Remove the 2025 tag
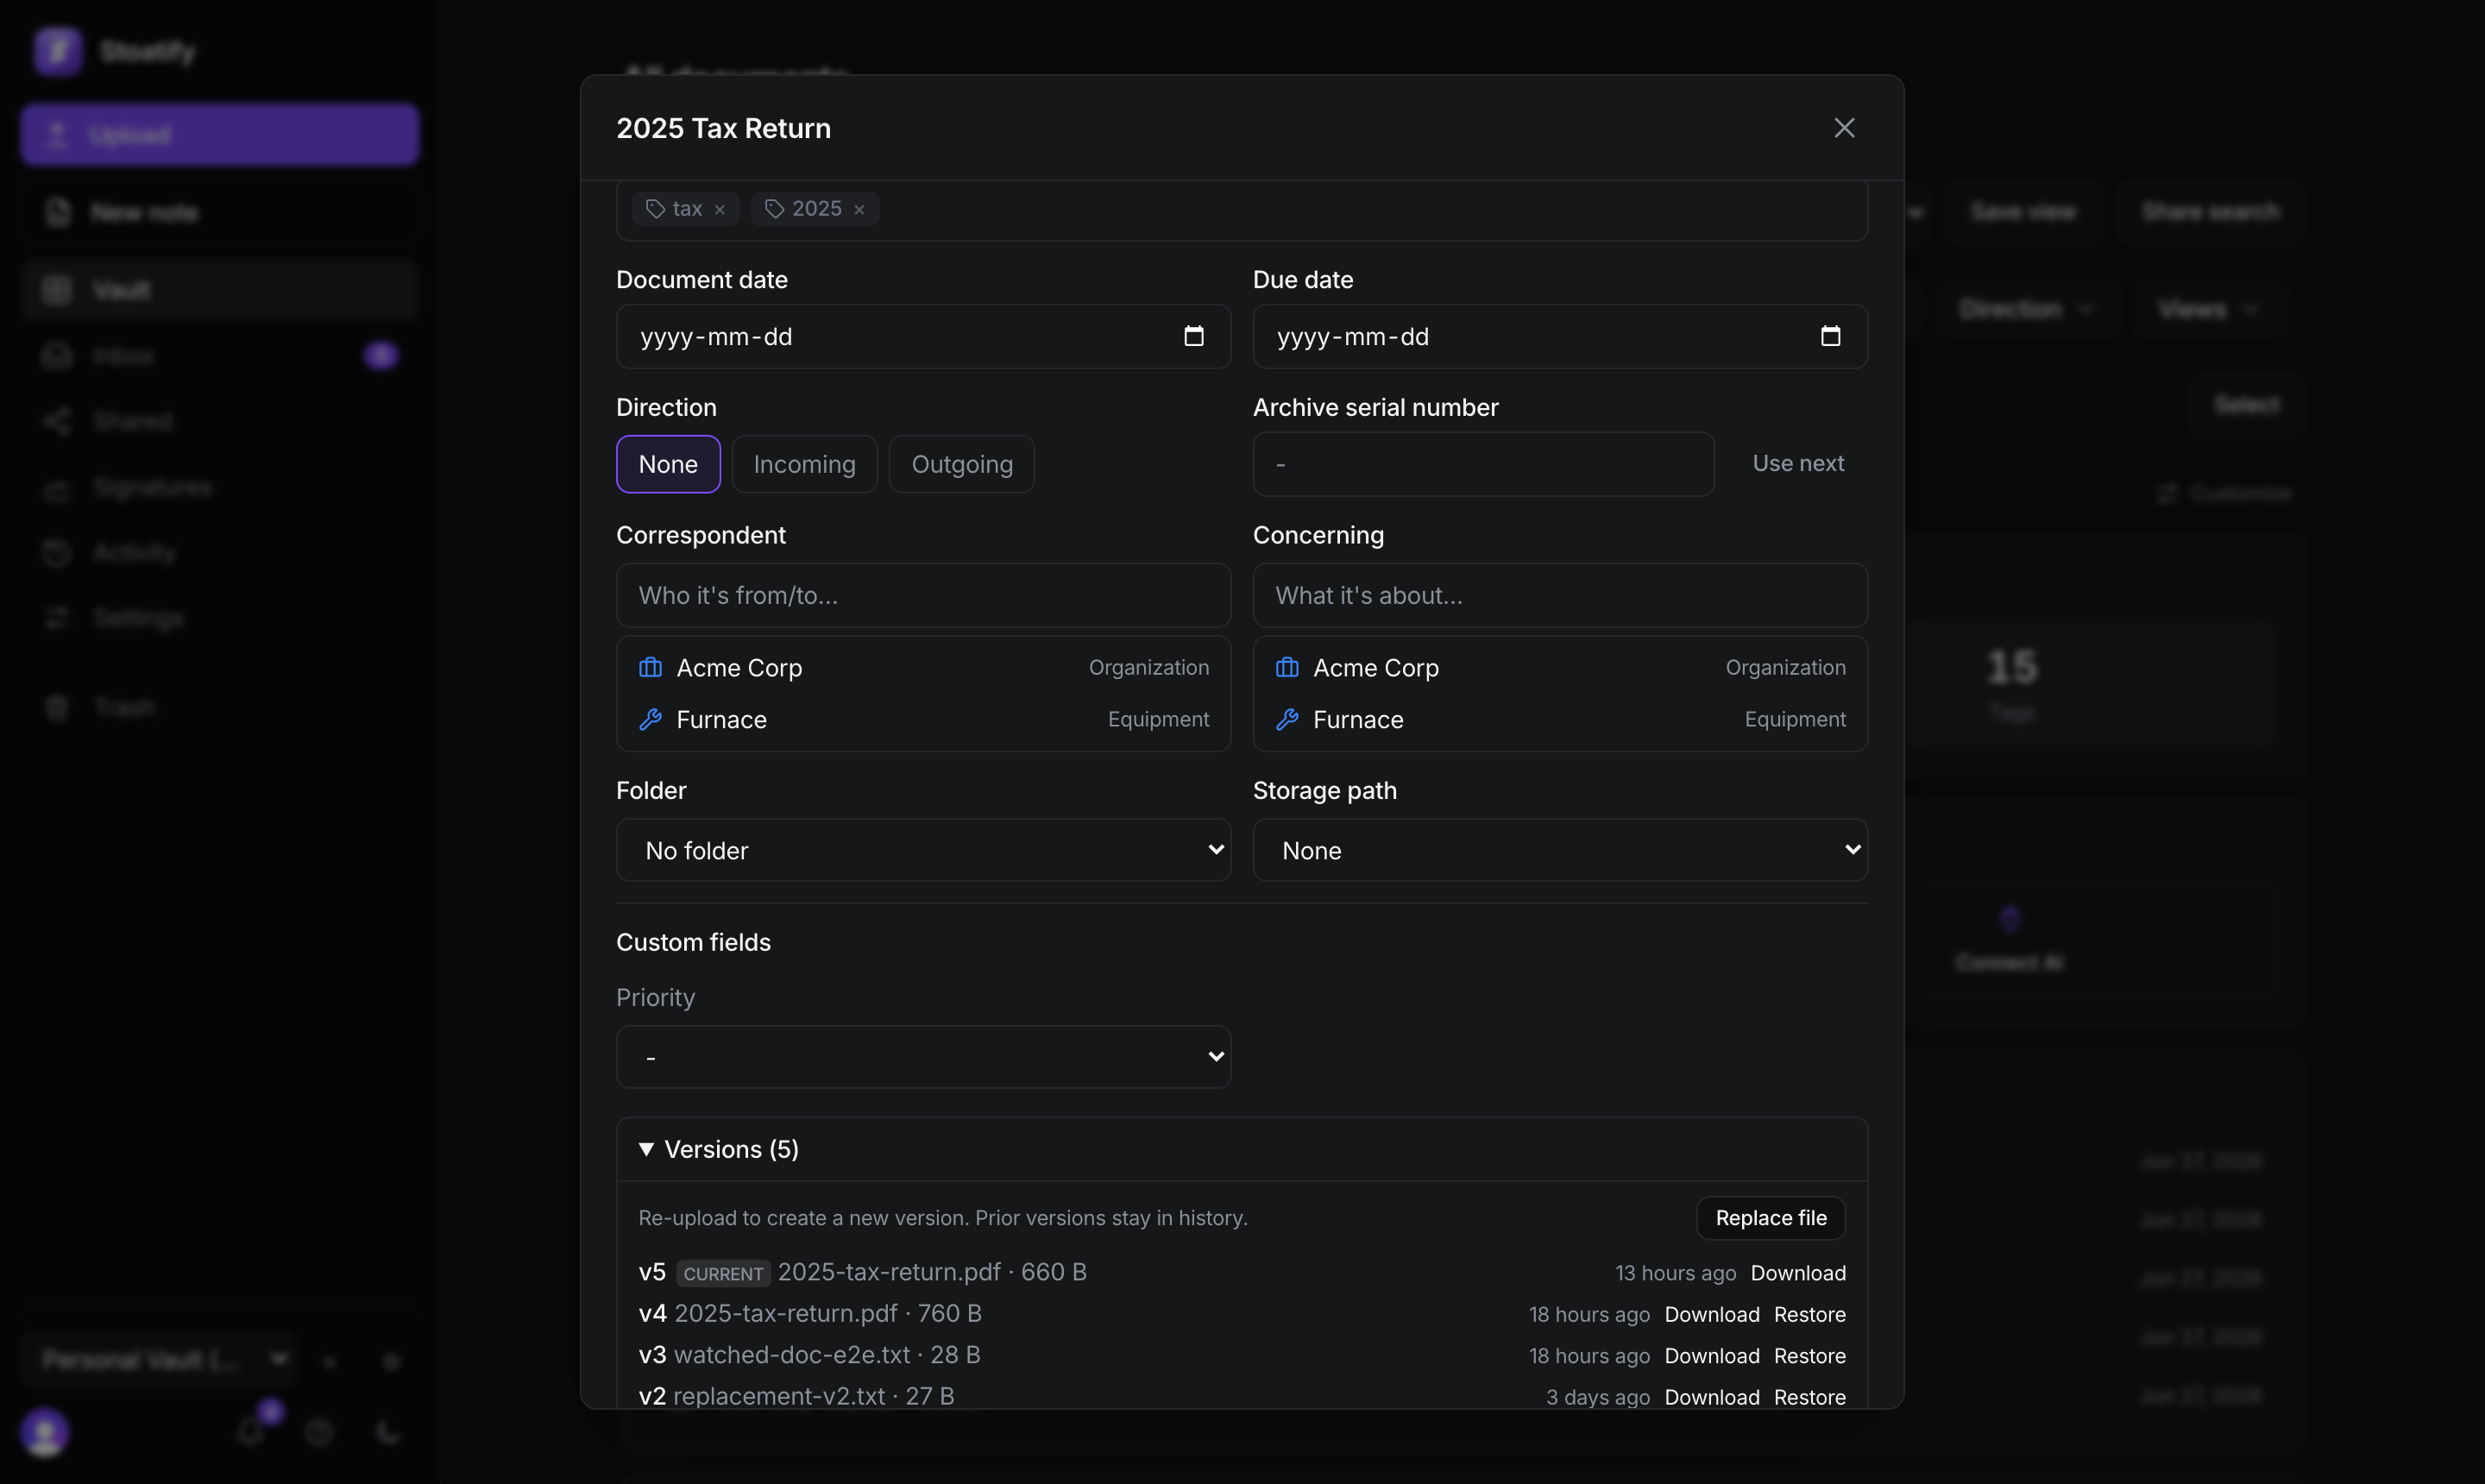The height and width of the screenshot is (1484, 2485). (858, 209)
